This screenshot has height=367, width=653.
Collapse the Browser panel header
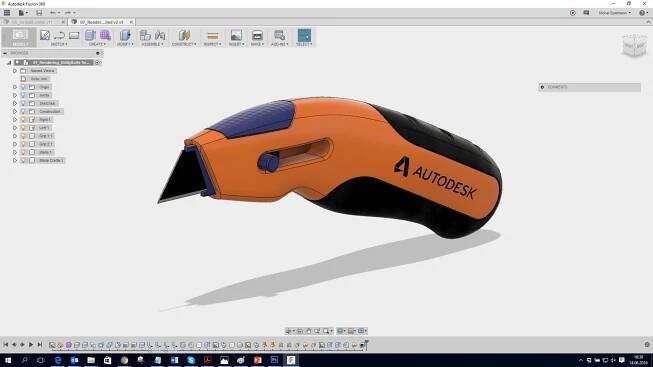tap(5, 53)
